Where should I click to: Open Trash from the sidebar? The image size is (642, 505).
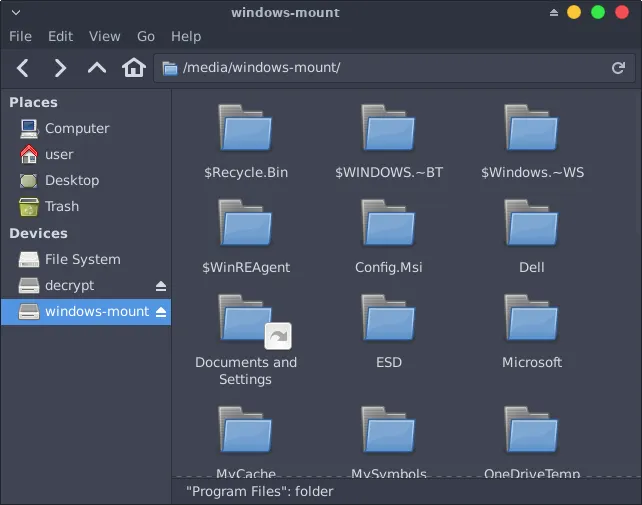coord(61,206)
